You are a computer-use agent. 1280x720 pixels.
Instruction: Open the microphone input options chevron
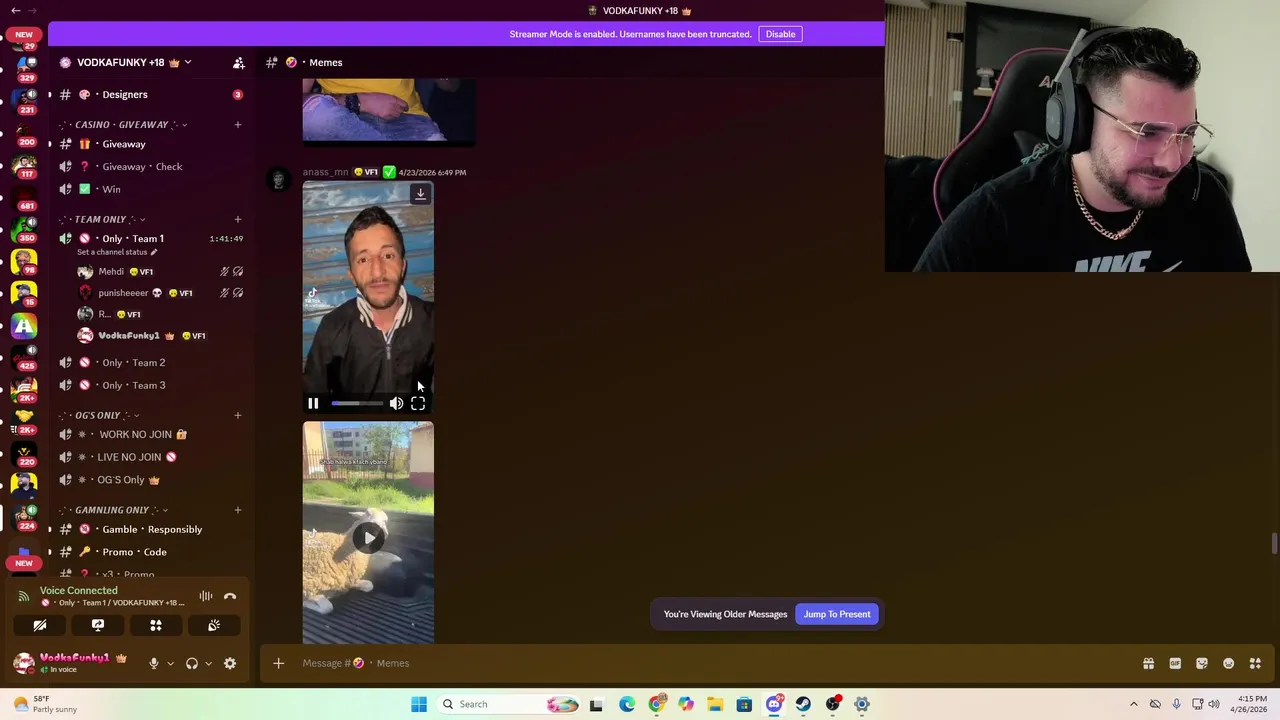click(x=170, y=663)
